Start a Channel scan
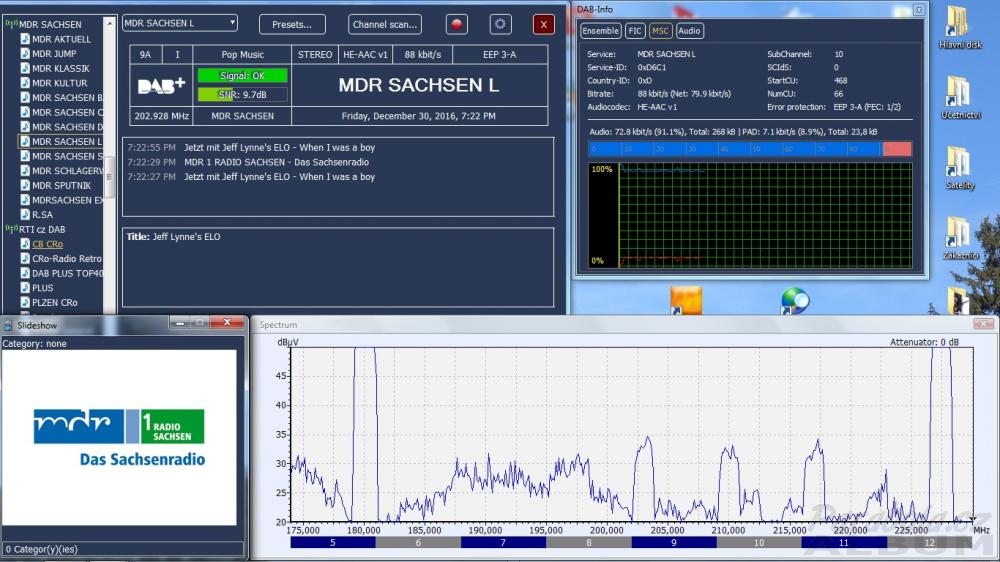The width and height of the screenshot is (1000, 562). (x=385, y=24)
